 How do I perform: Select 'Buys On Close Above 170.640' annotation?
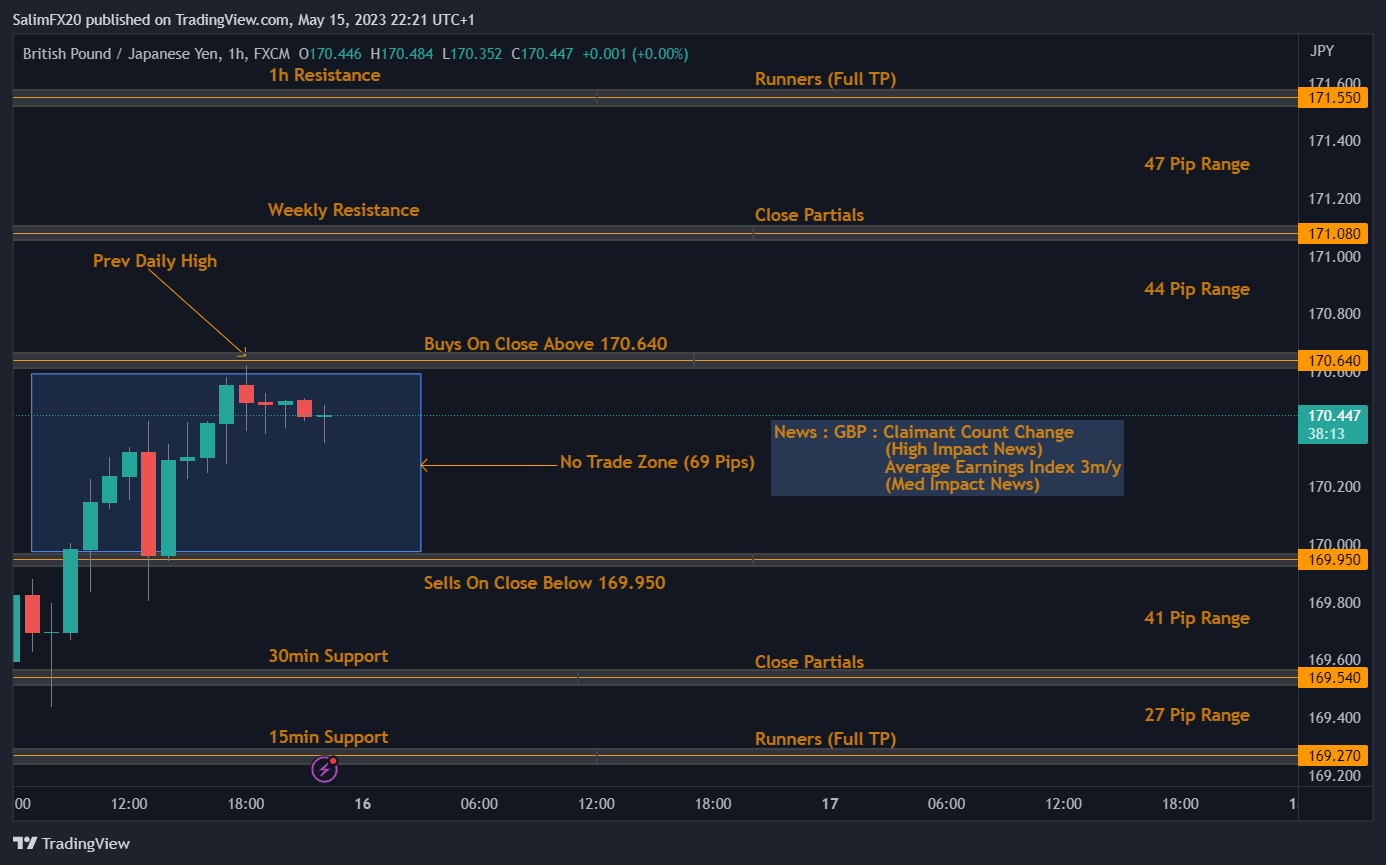pos(545,344)
